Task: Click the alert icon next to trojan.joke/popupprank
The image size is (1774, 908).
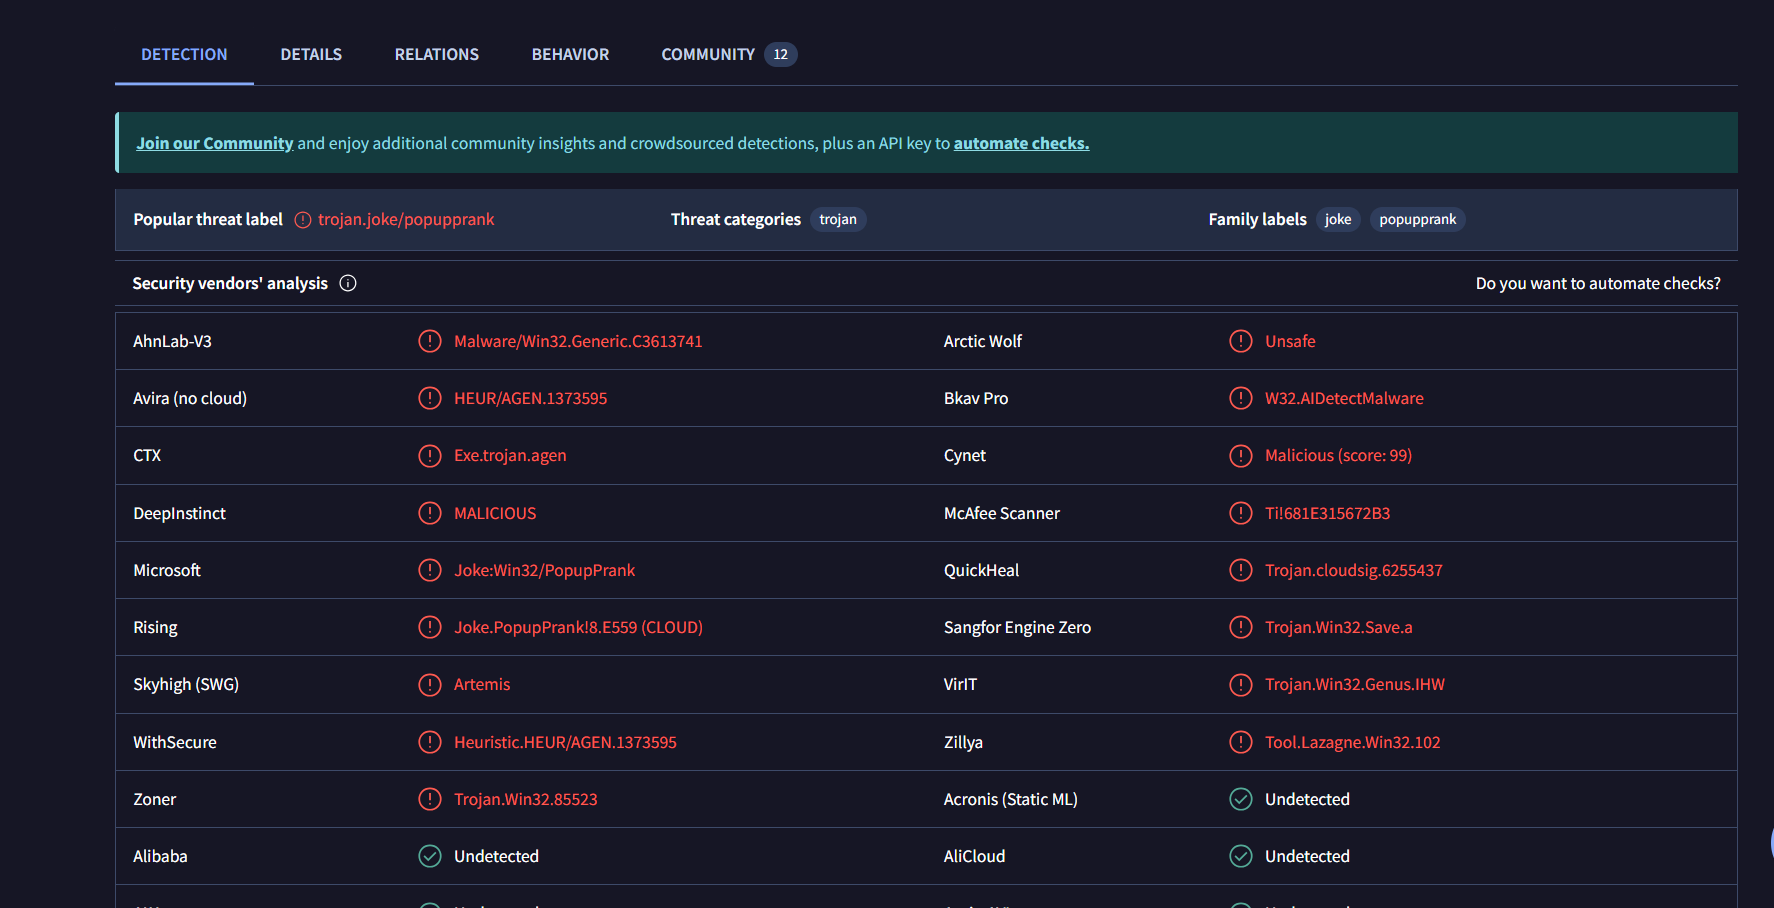Action: 303,220
